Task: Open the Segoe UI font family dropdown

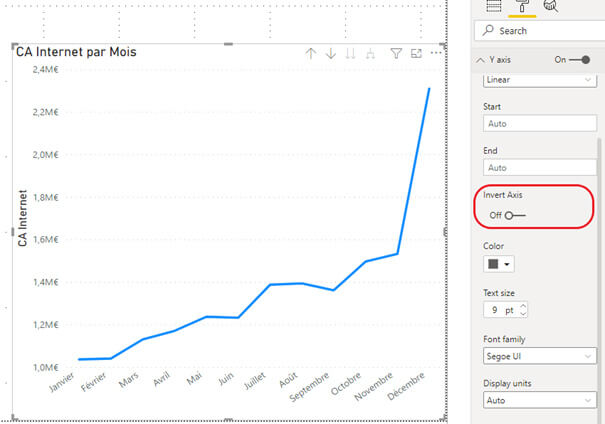Action: [539, 356]
